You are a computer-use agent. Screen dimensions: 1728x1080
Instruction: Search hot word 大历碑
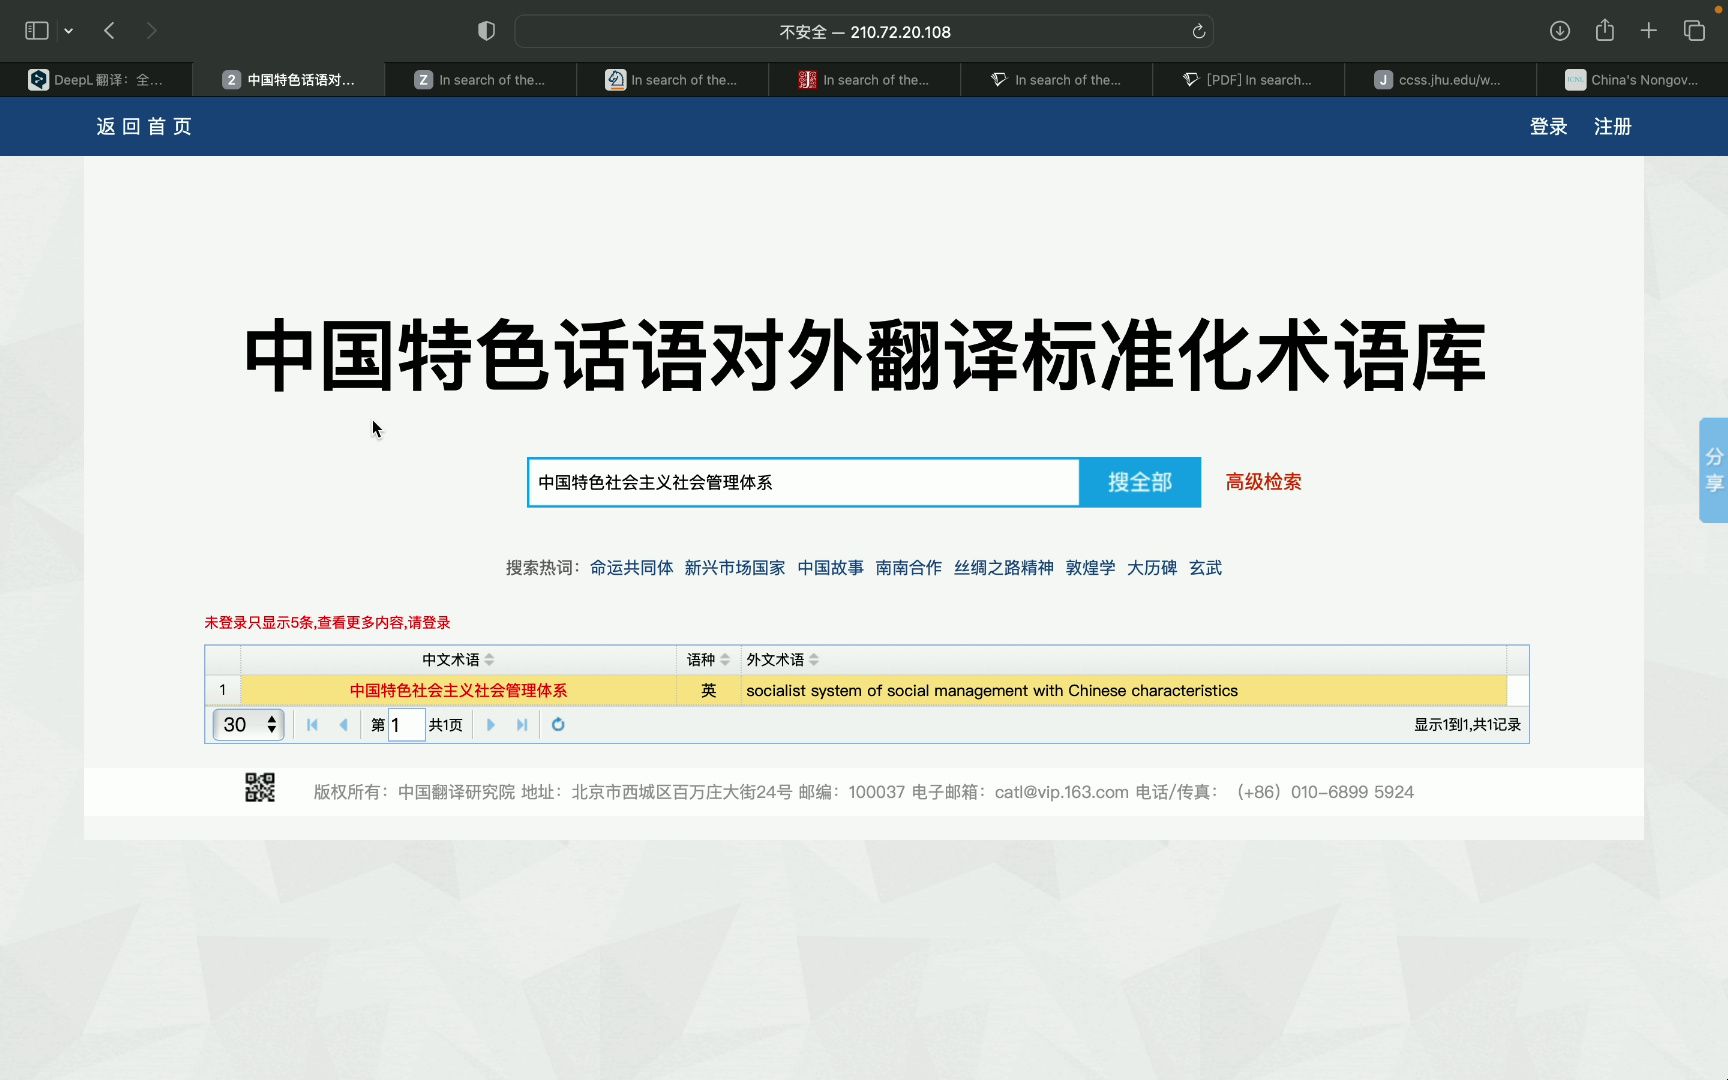coord(1152,568)
